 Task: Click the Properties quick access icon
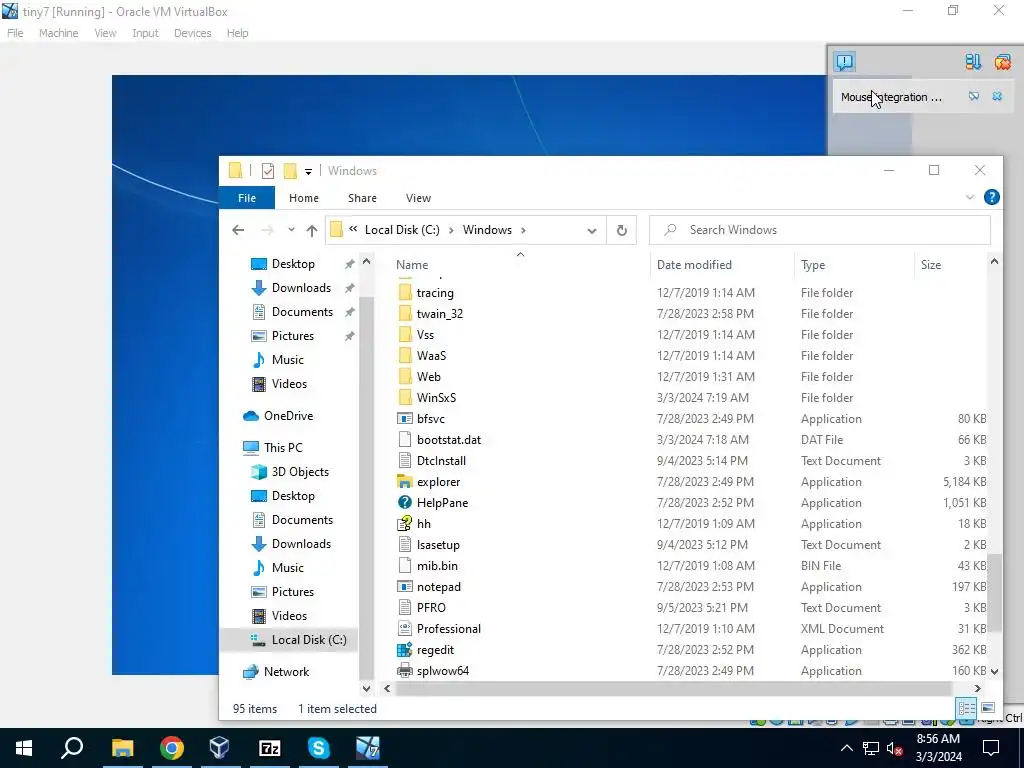268,171
